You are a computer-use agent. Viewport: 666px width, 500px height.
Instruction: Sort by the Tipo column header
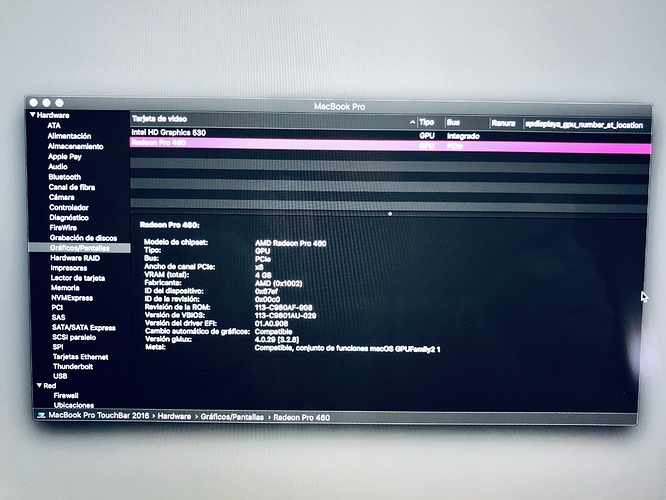point(426,122)
